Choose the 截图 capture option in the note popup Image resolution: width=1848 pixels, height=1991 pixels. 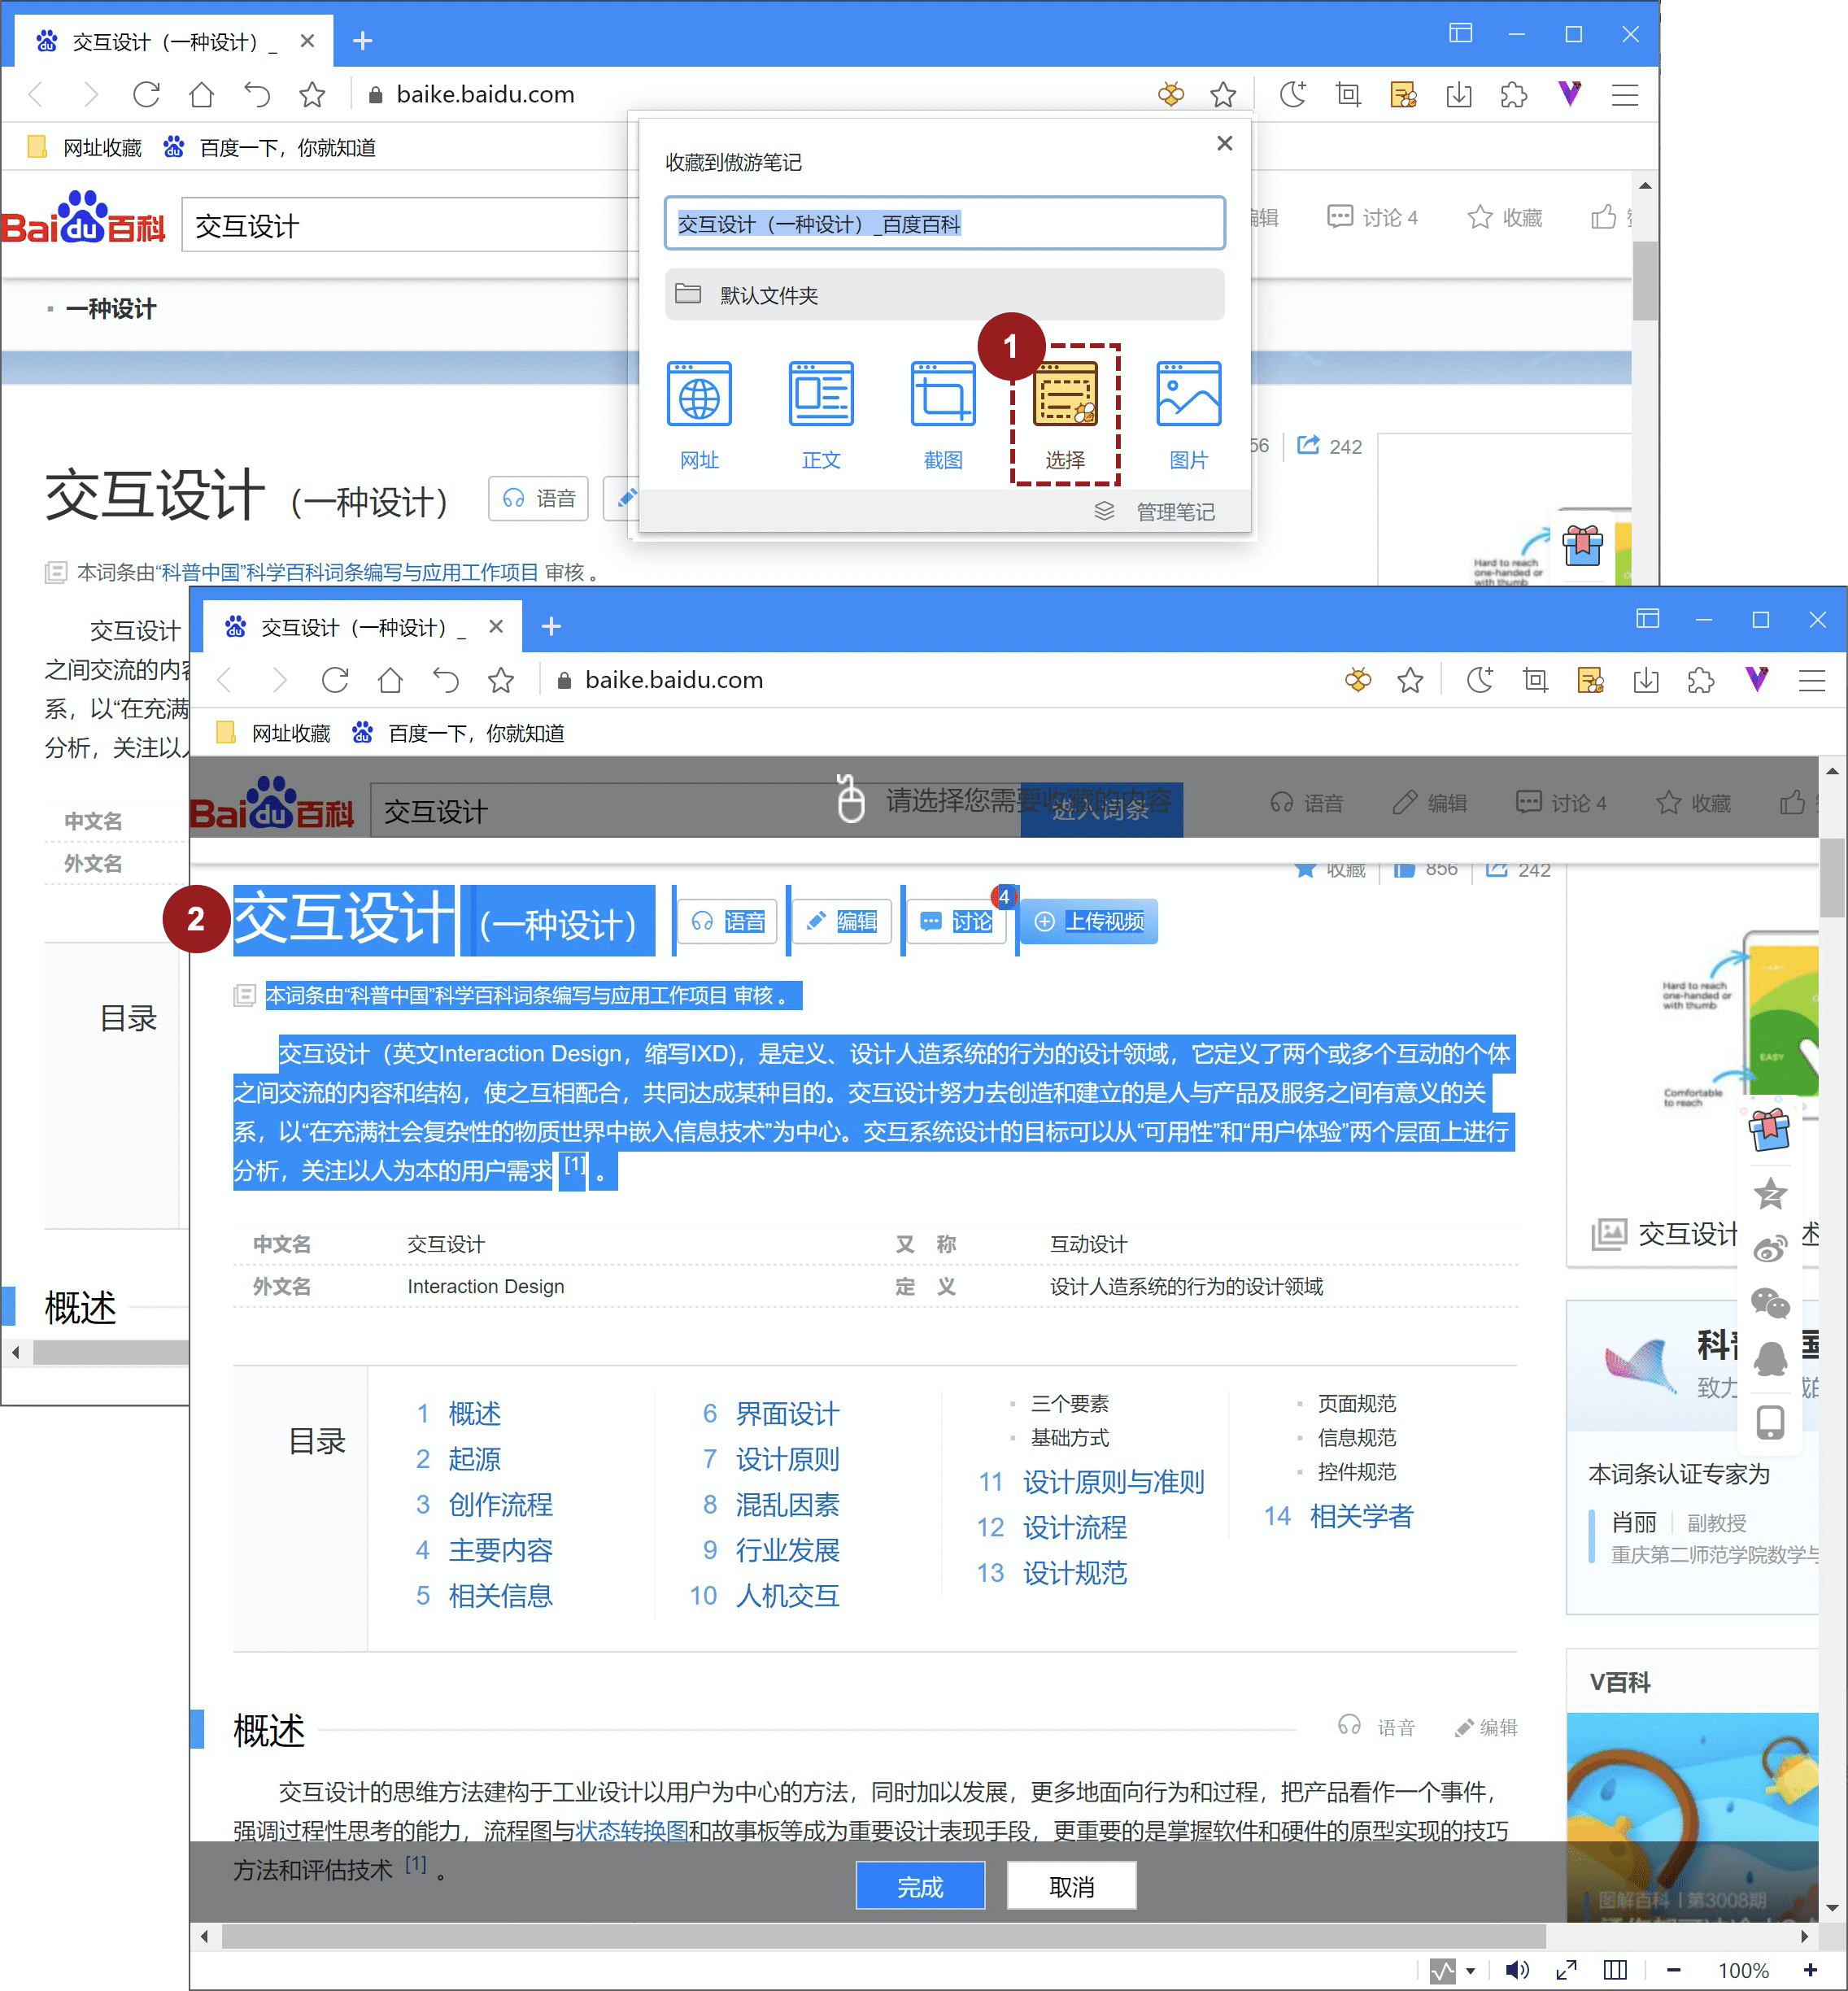[x=943, y=416]
